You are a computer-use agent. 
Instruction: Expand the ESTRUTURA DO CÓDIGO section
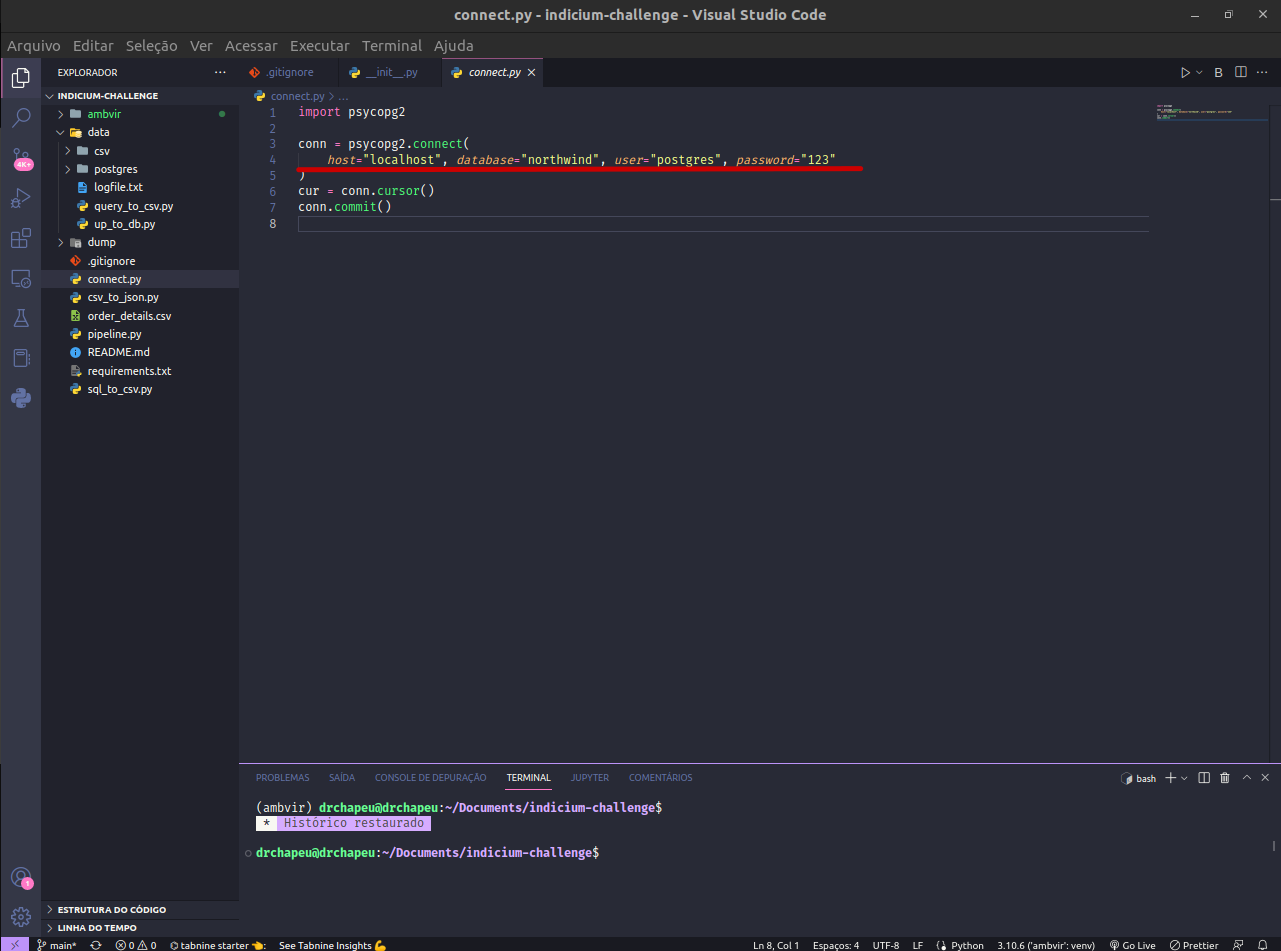[100, 909]
